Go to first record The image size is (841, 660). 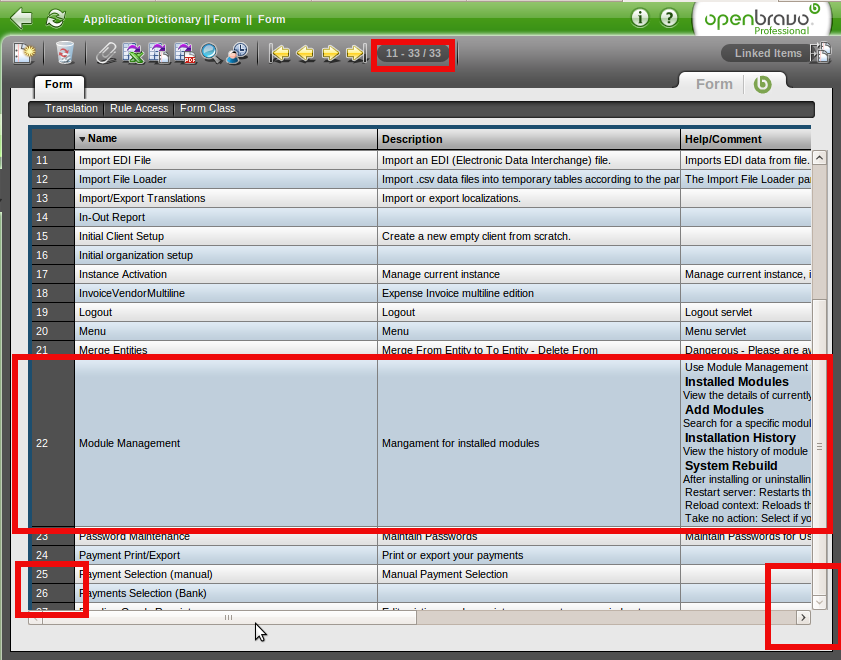(x=280, y=53)
